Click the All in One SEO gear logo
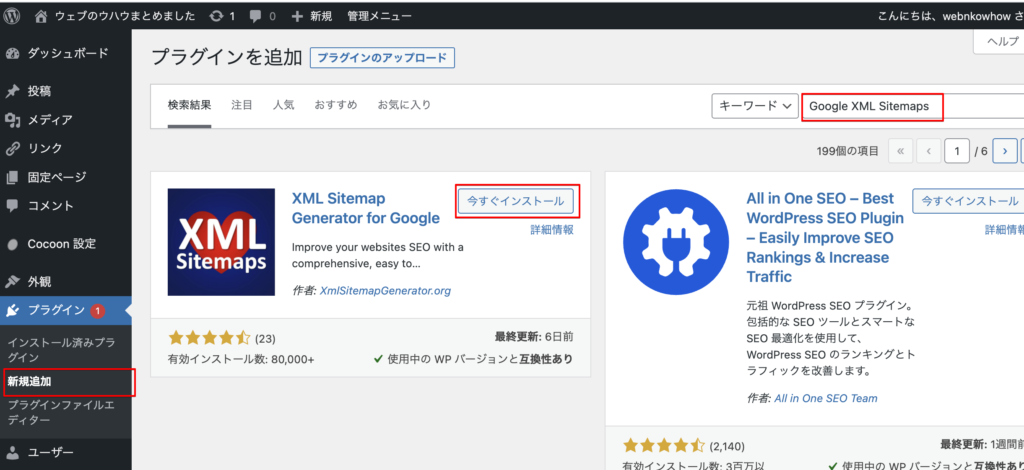This screenshot has width=1024, height=470. [x=676, y=243]
